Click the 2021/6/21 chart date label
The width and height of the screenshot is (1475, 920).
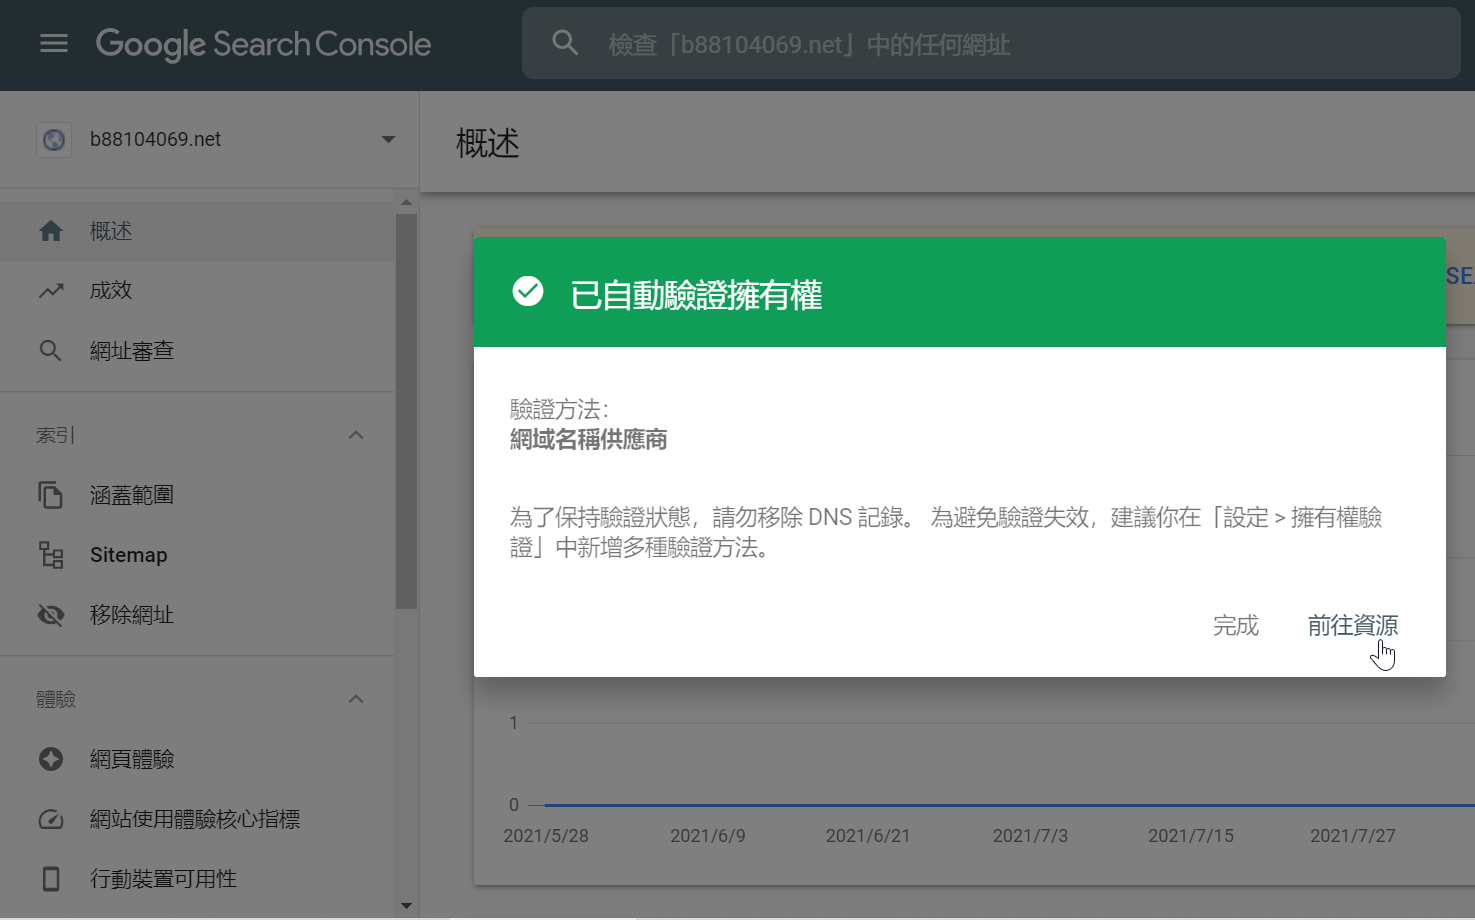tap(868, 836)
